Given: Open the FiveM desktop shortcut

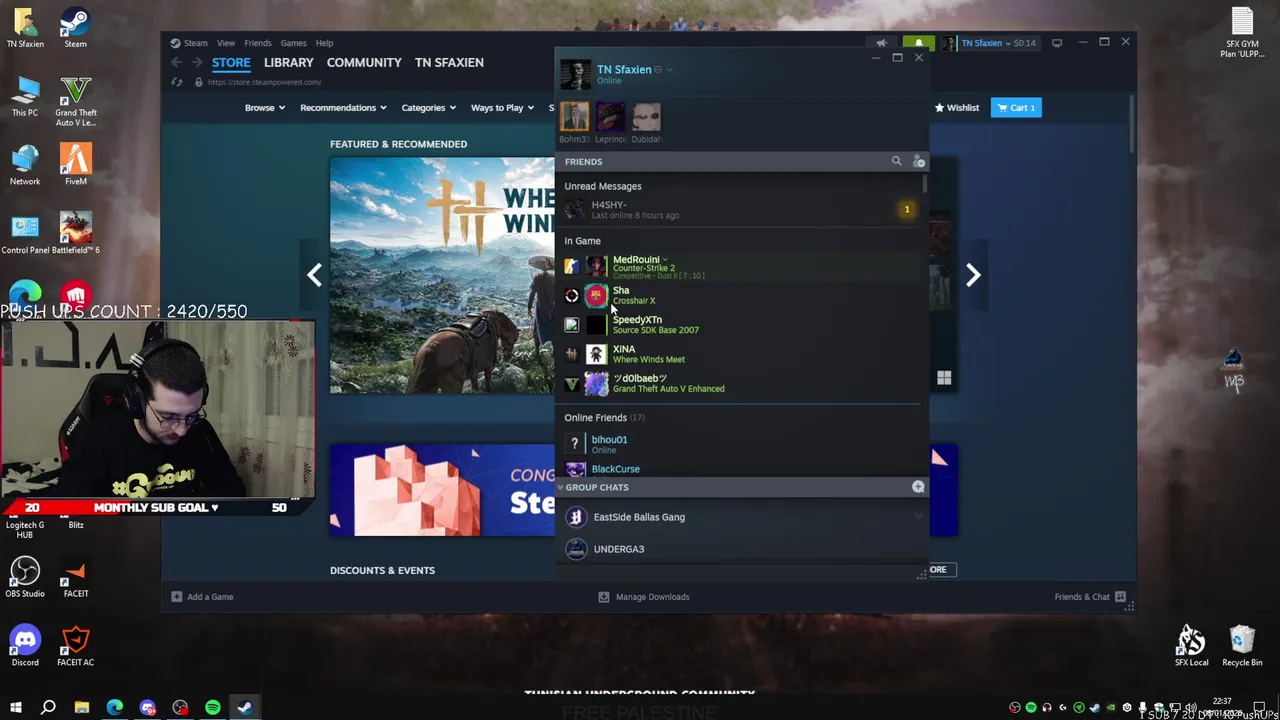Looking at the screenshot, I should (x=75, y=165).
